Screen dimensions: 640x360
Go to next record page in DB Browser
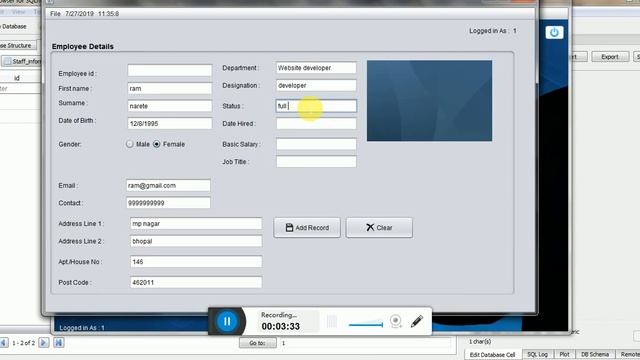pyautogui.click(x=44, y=342)
